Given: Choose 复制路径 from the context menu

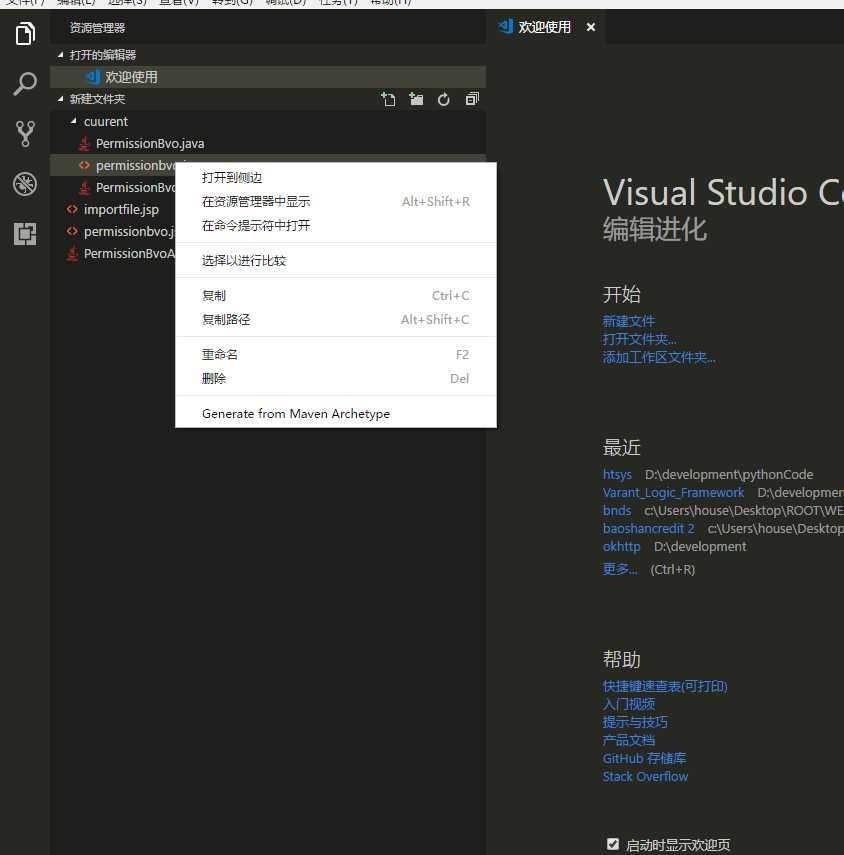Looking at the screenshot, I should click(336, 320).
